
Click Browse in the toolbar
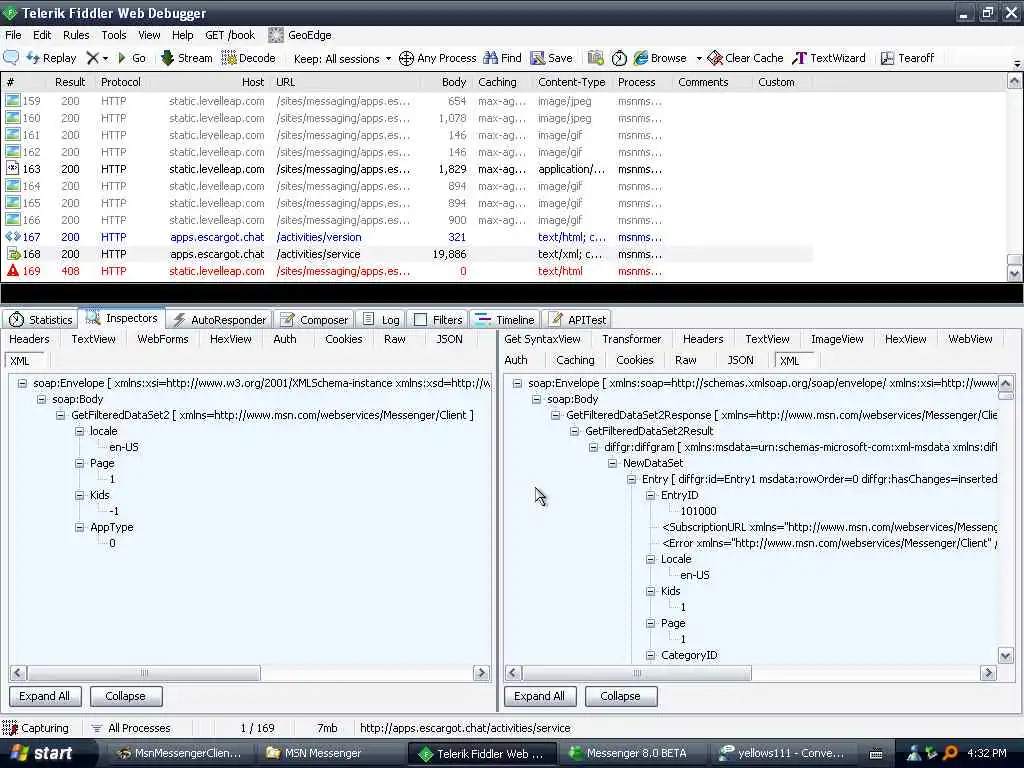660,58
